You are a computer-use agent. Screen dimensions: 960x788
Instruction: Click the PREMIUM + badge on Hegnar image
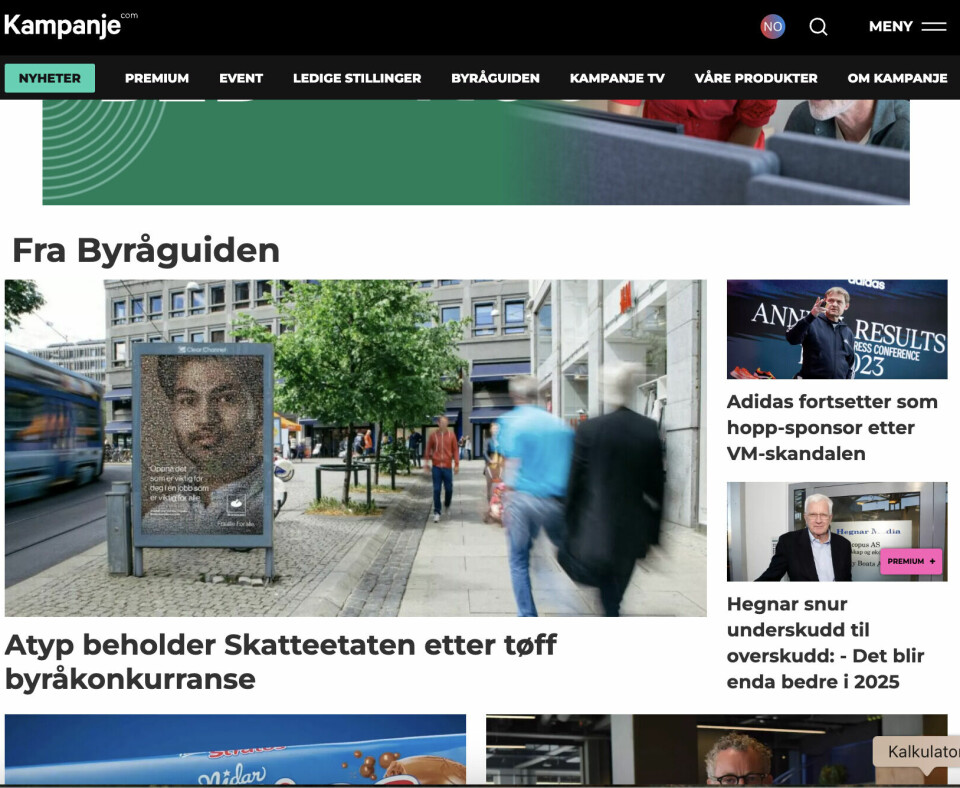tap(911, 561)
